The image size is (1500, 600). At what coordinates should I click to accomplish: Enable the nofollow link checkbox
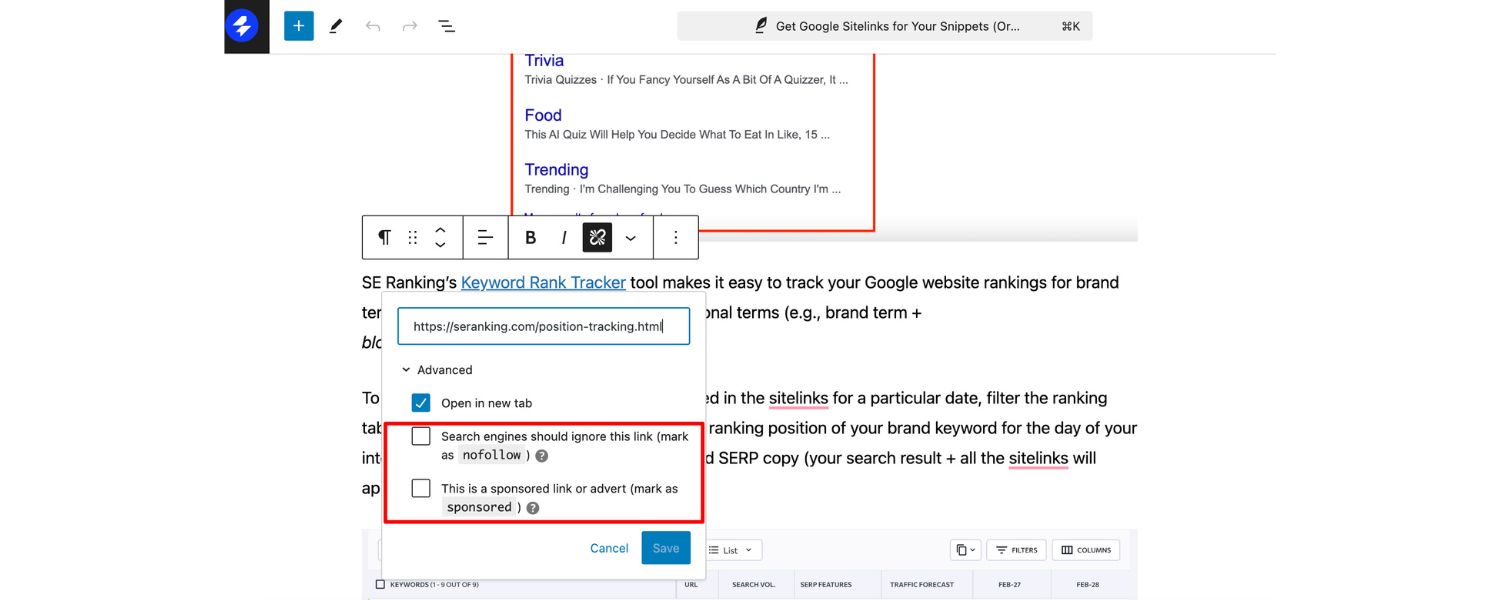coord(421,436)
